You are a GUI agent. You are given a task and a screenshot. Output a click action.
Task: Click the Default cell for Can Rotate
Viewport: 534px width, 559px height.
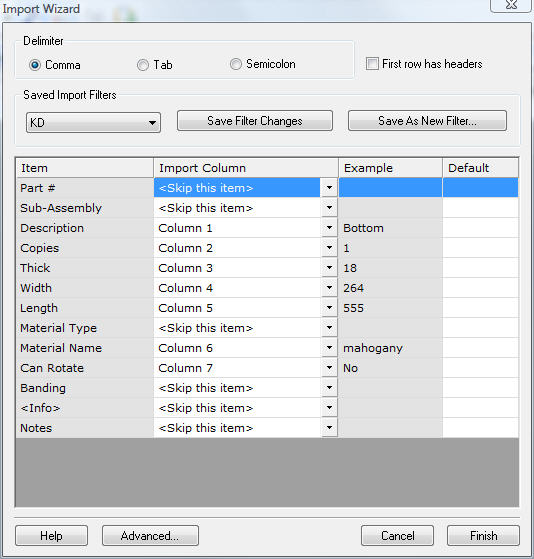[x=481, y=368]
